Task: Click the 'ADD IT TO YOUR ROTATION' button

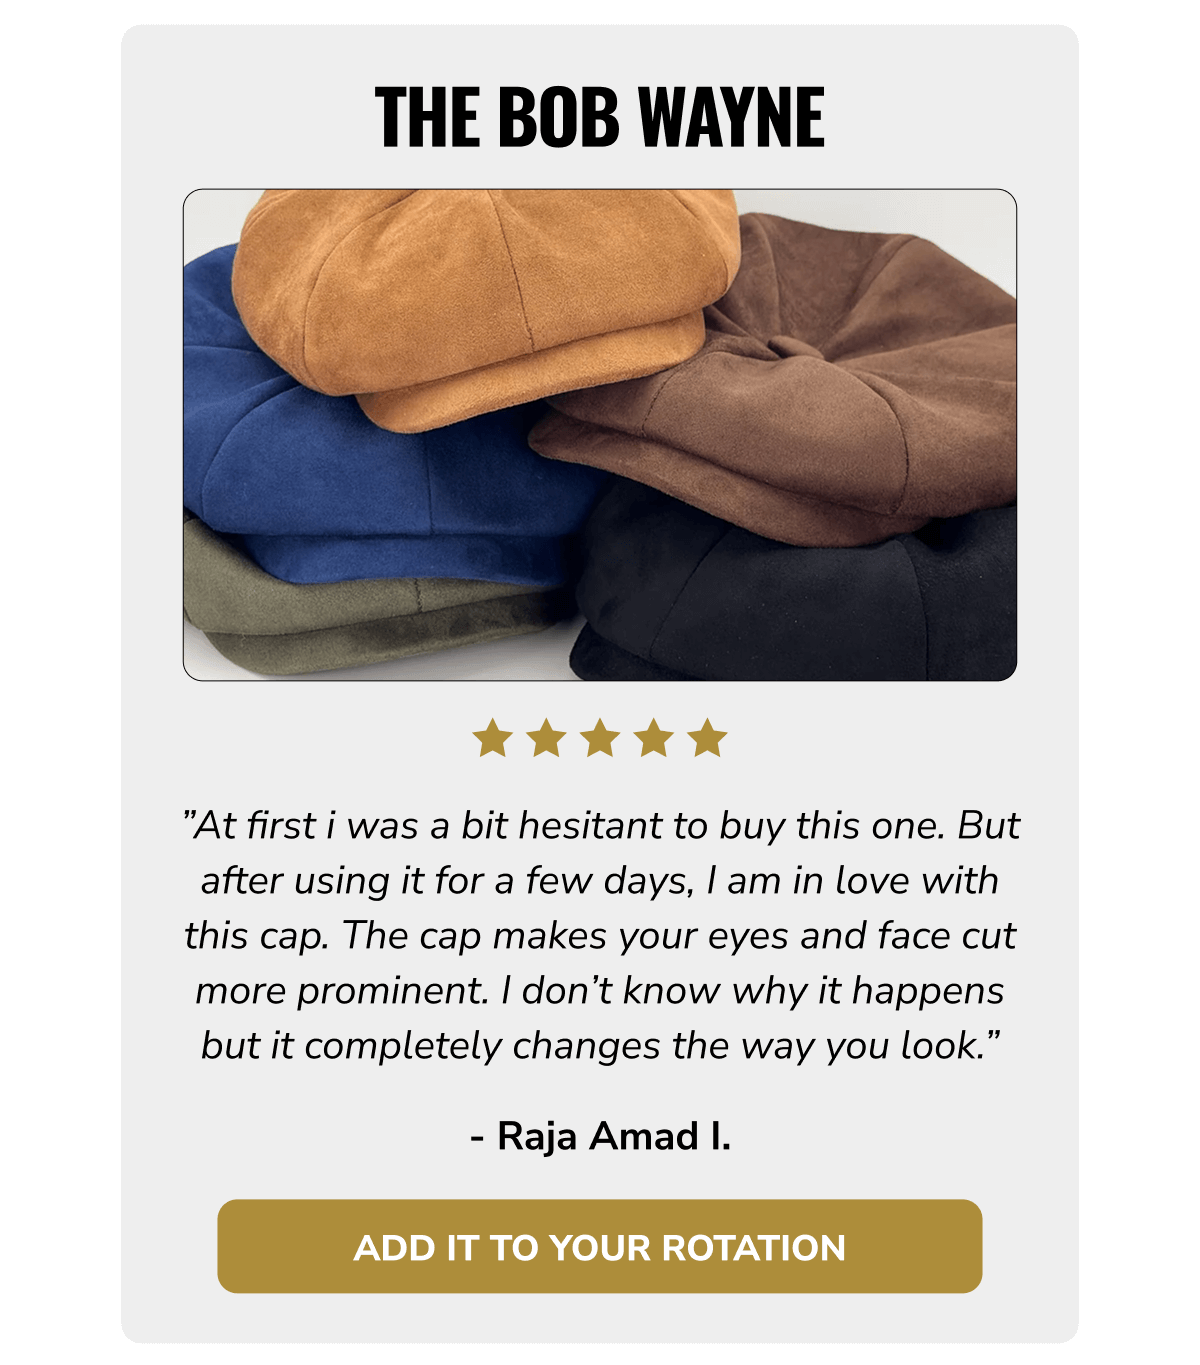Action: click(x=600, y=1247)
